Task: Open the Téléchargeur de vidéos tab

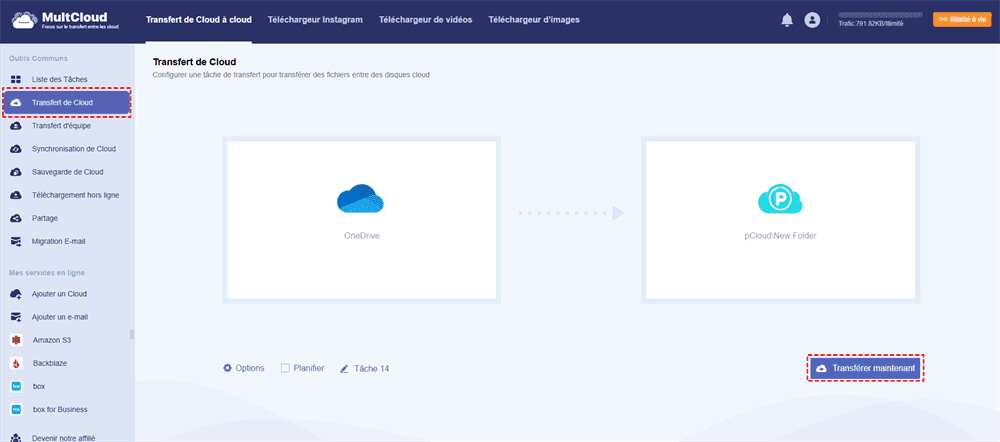Action: click(425, 20)
